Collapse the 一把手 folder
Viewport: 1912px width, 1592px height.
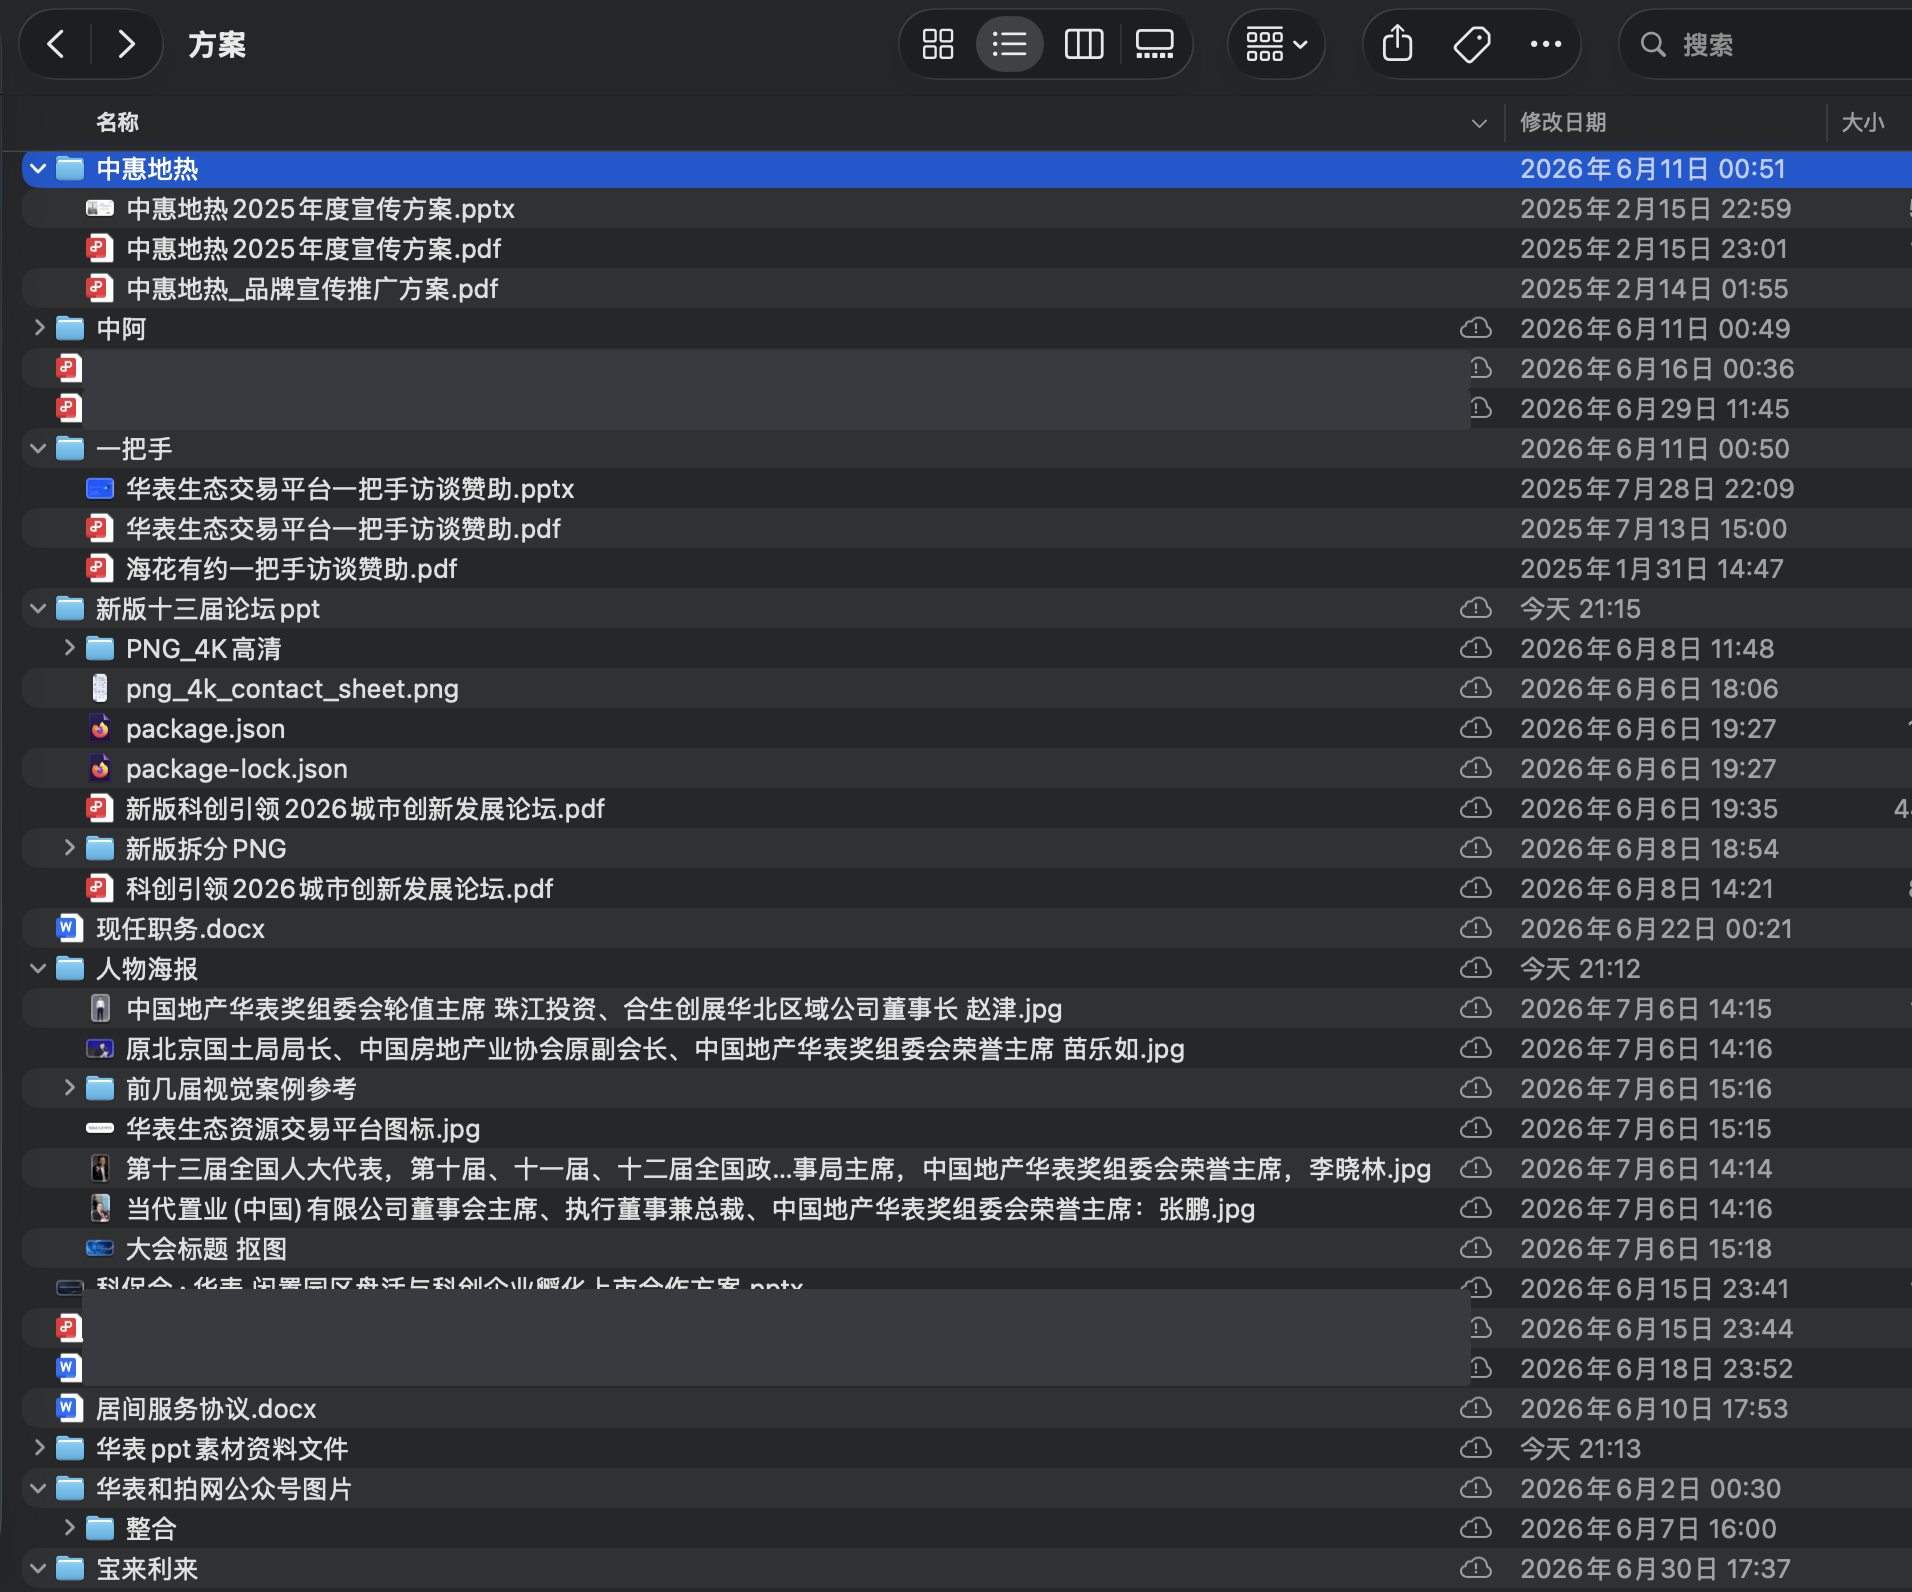(38, 448)
